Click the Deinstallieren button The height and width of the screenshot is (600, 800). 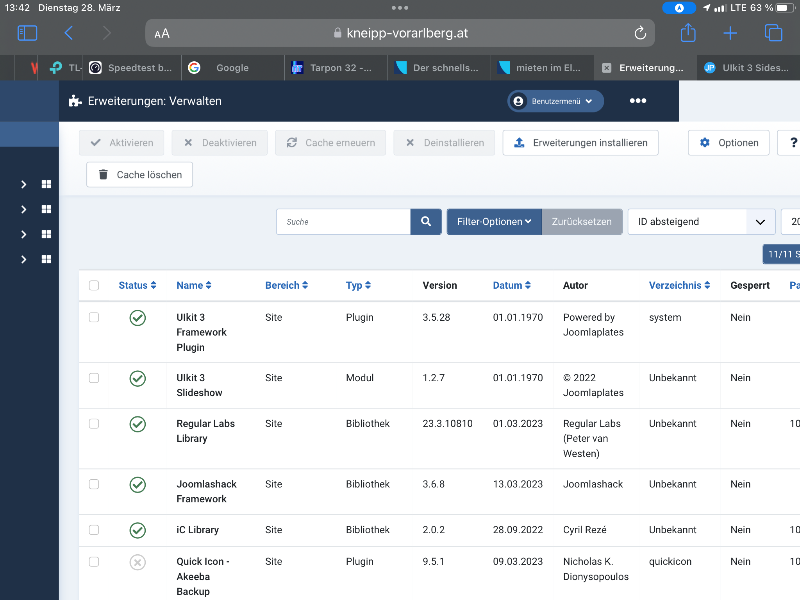[x=444, y=143]
